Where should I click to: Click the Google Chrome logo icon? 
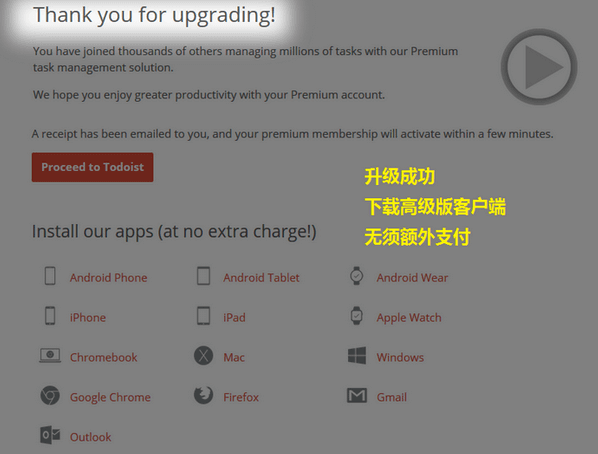click(x=50, y=395)
